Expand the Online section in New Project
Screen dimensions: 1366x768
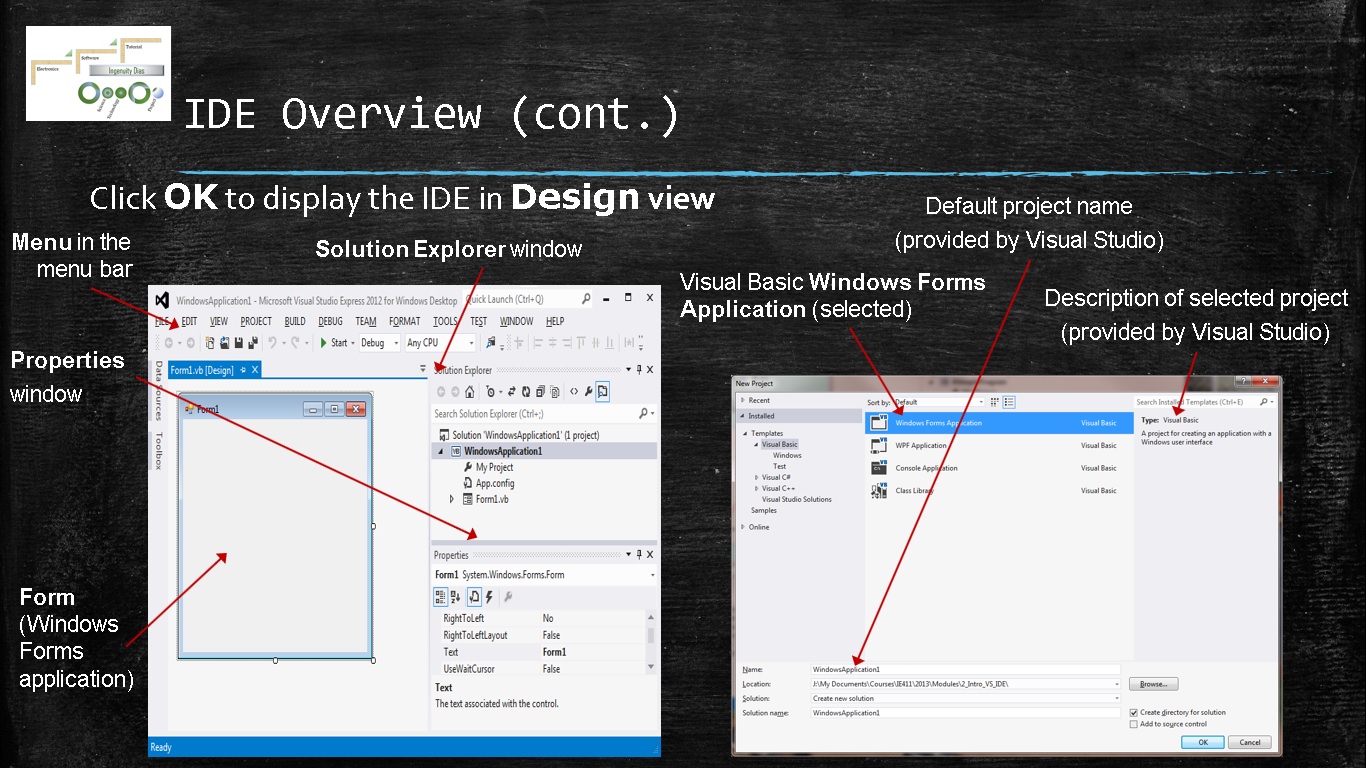(x=742, y=527)
